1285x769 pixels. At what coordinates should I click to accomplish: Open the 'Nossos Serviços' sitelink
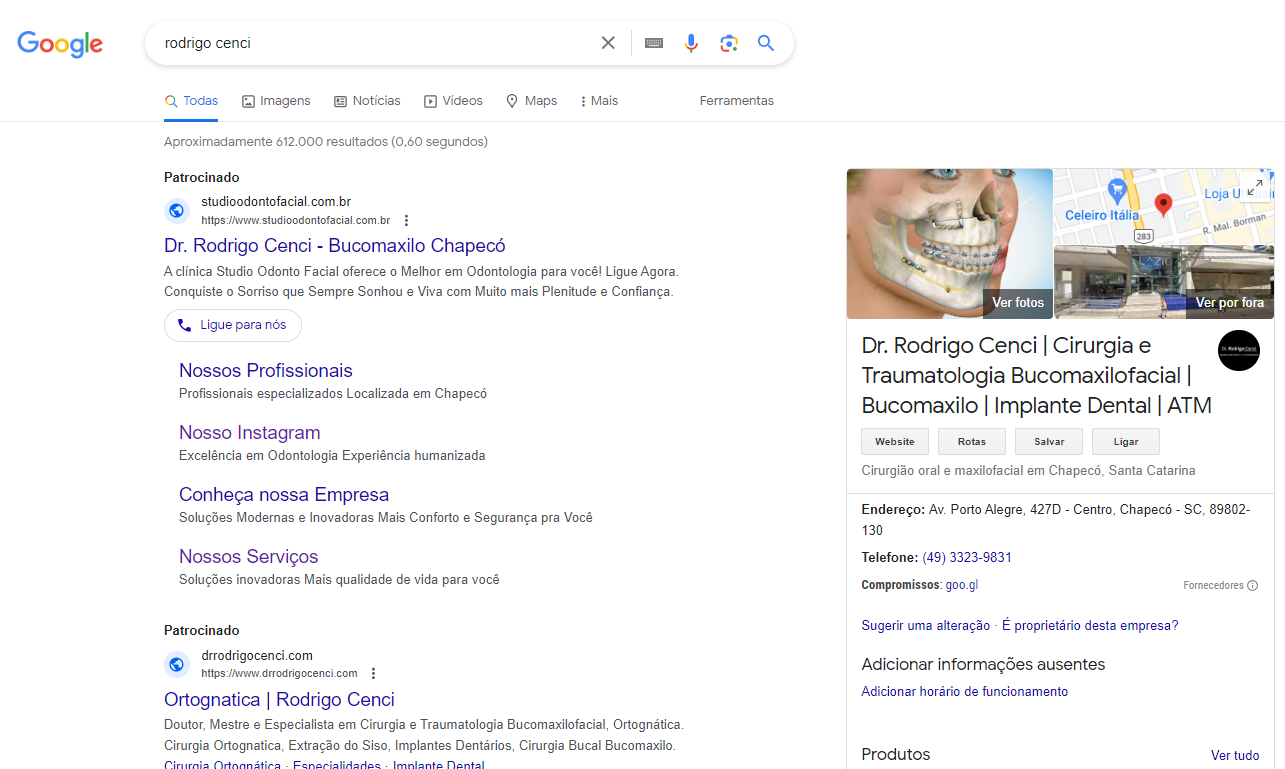click(249, 557)
